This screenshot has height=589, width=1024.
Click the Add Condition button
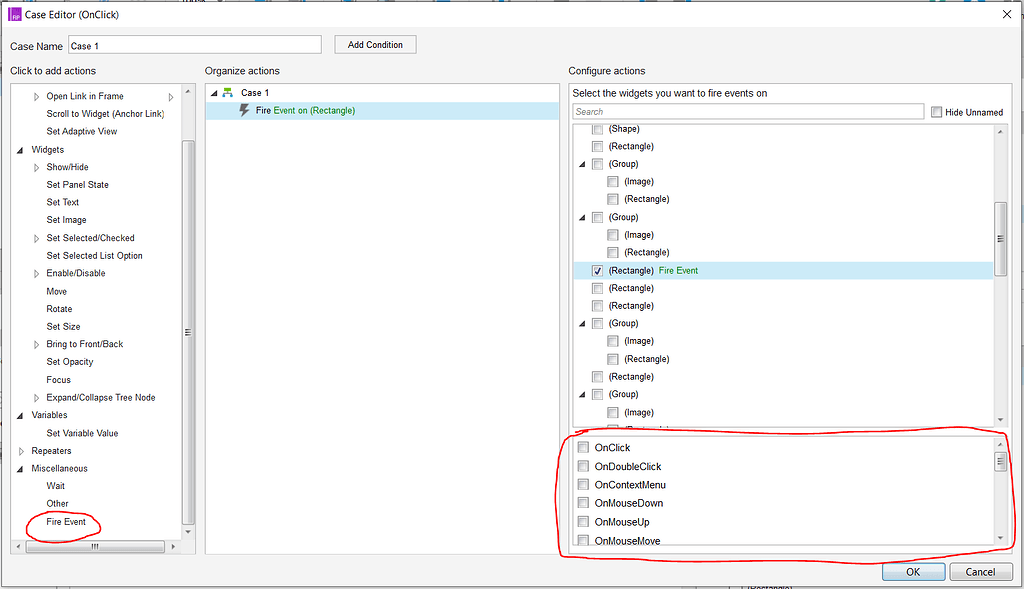click(375, 44)
